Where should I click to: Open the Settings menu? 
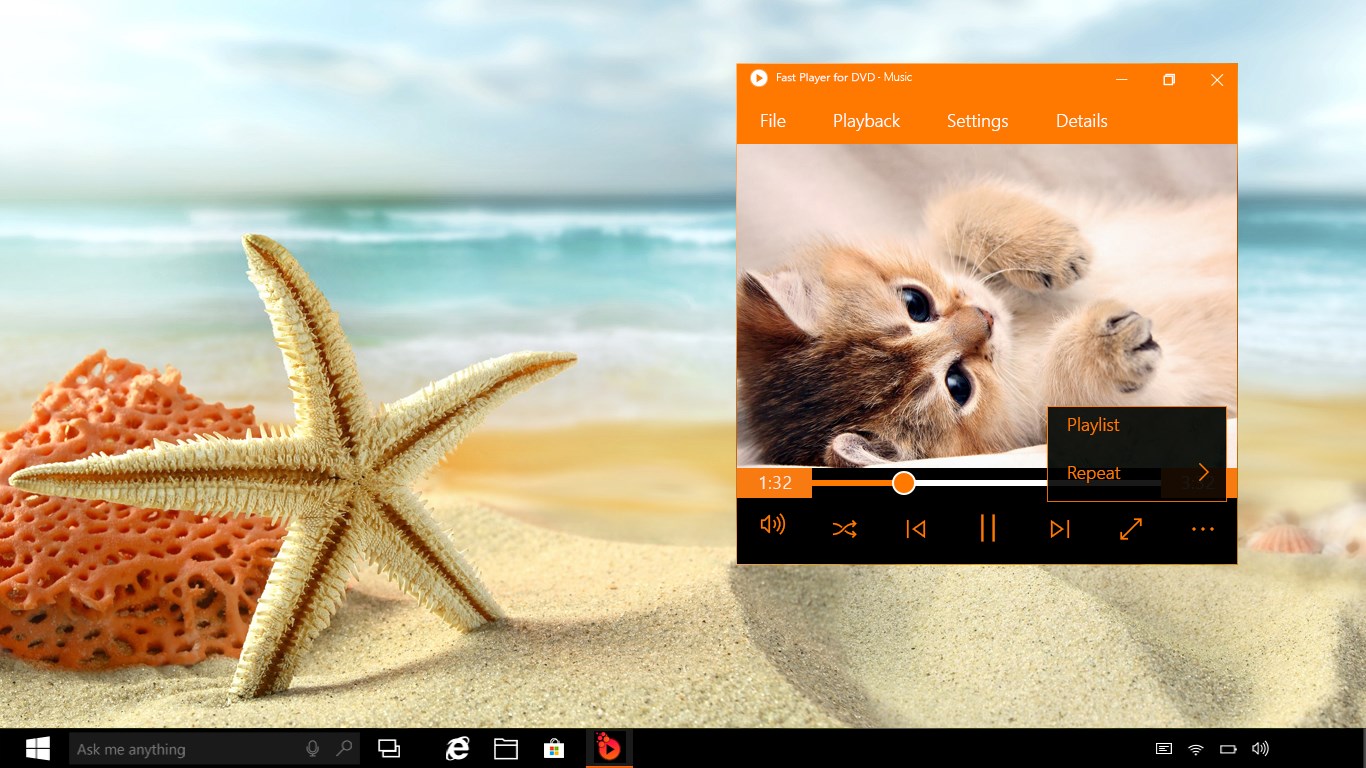click(x=977, y=120)
